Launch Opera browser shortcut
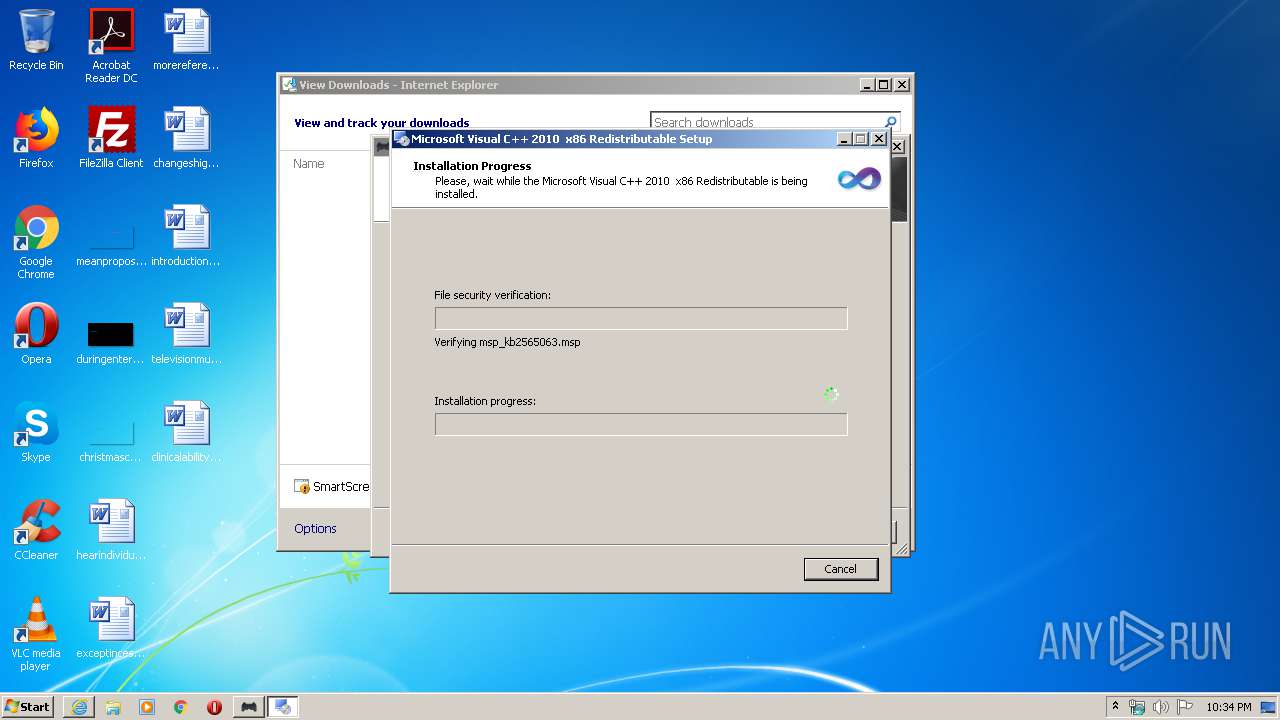This screenshot has width=1280, height=720. pyautogui.click(x=36, y=334)
